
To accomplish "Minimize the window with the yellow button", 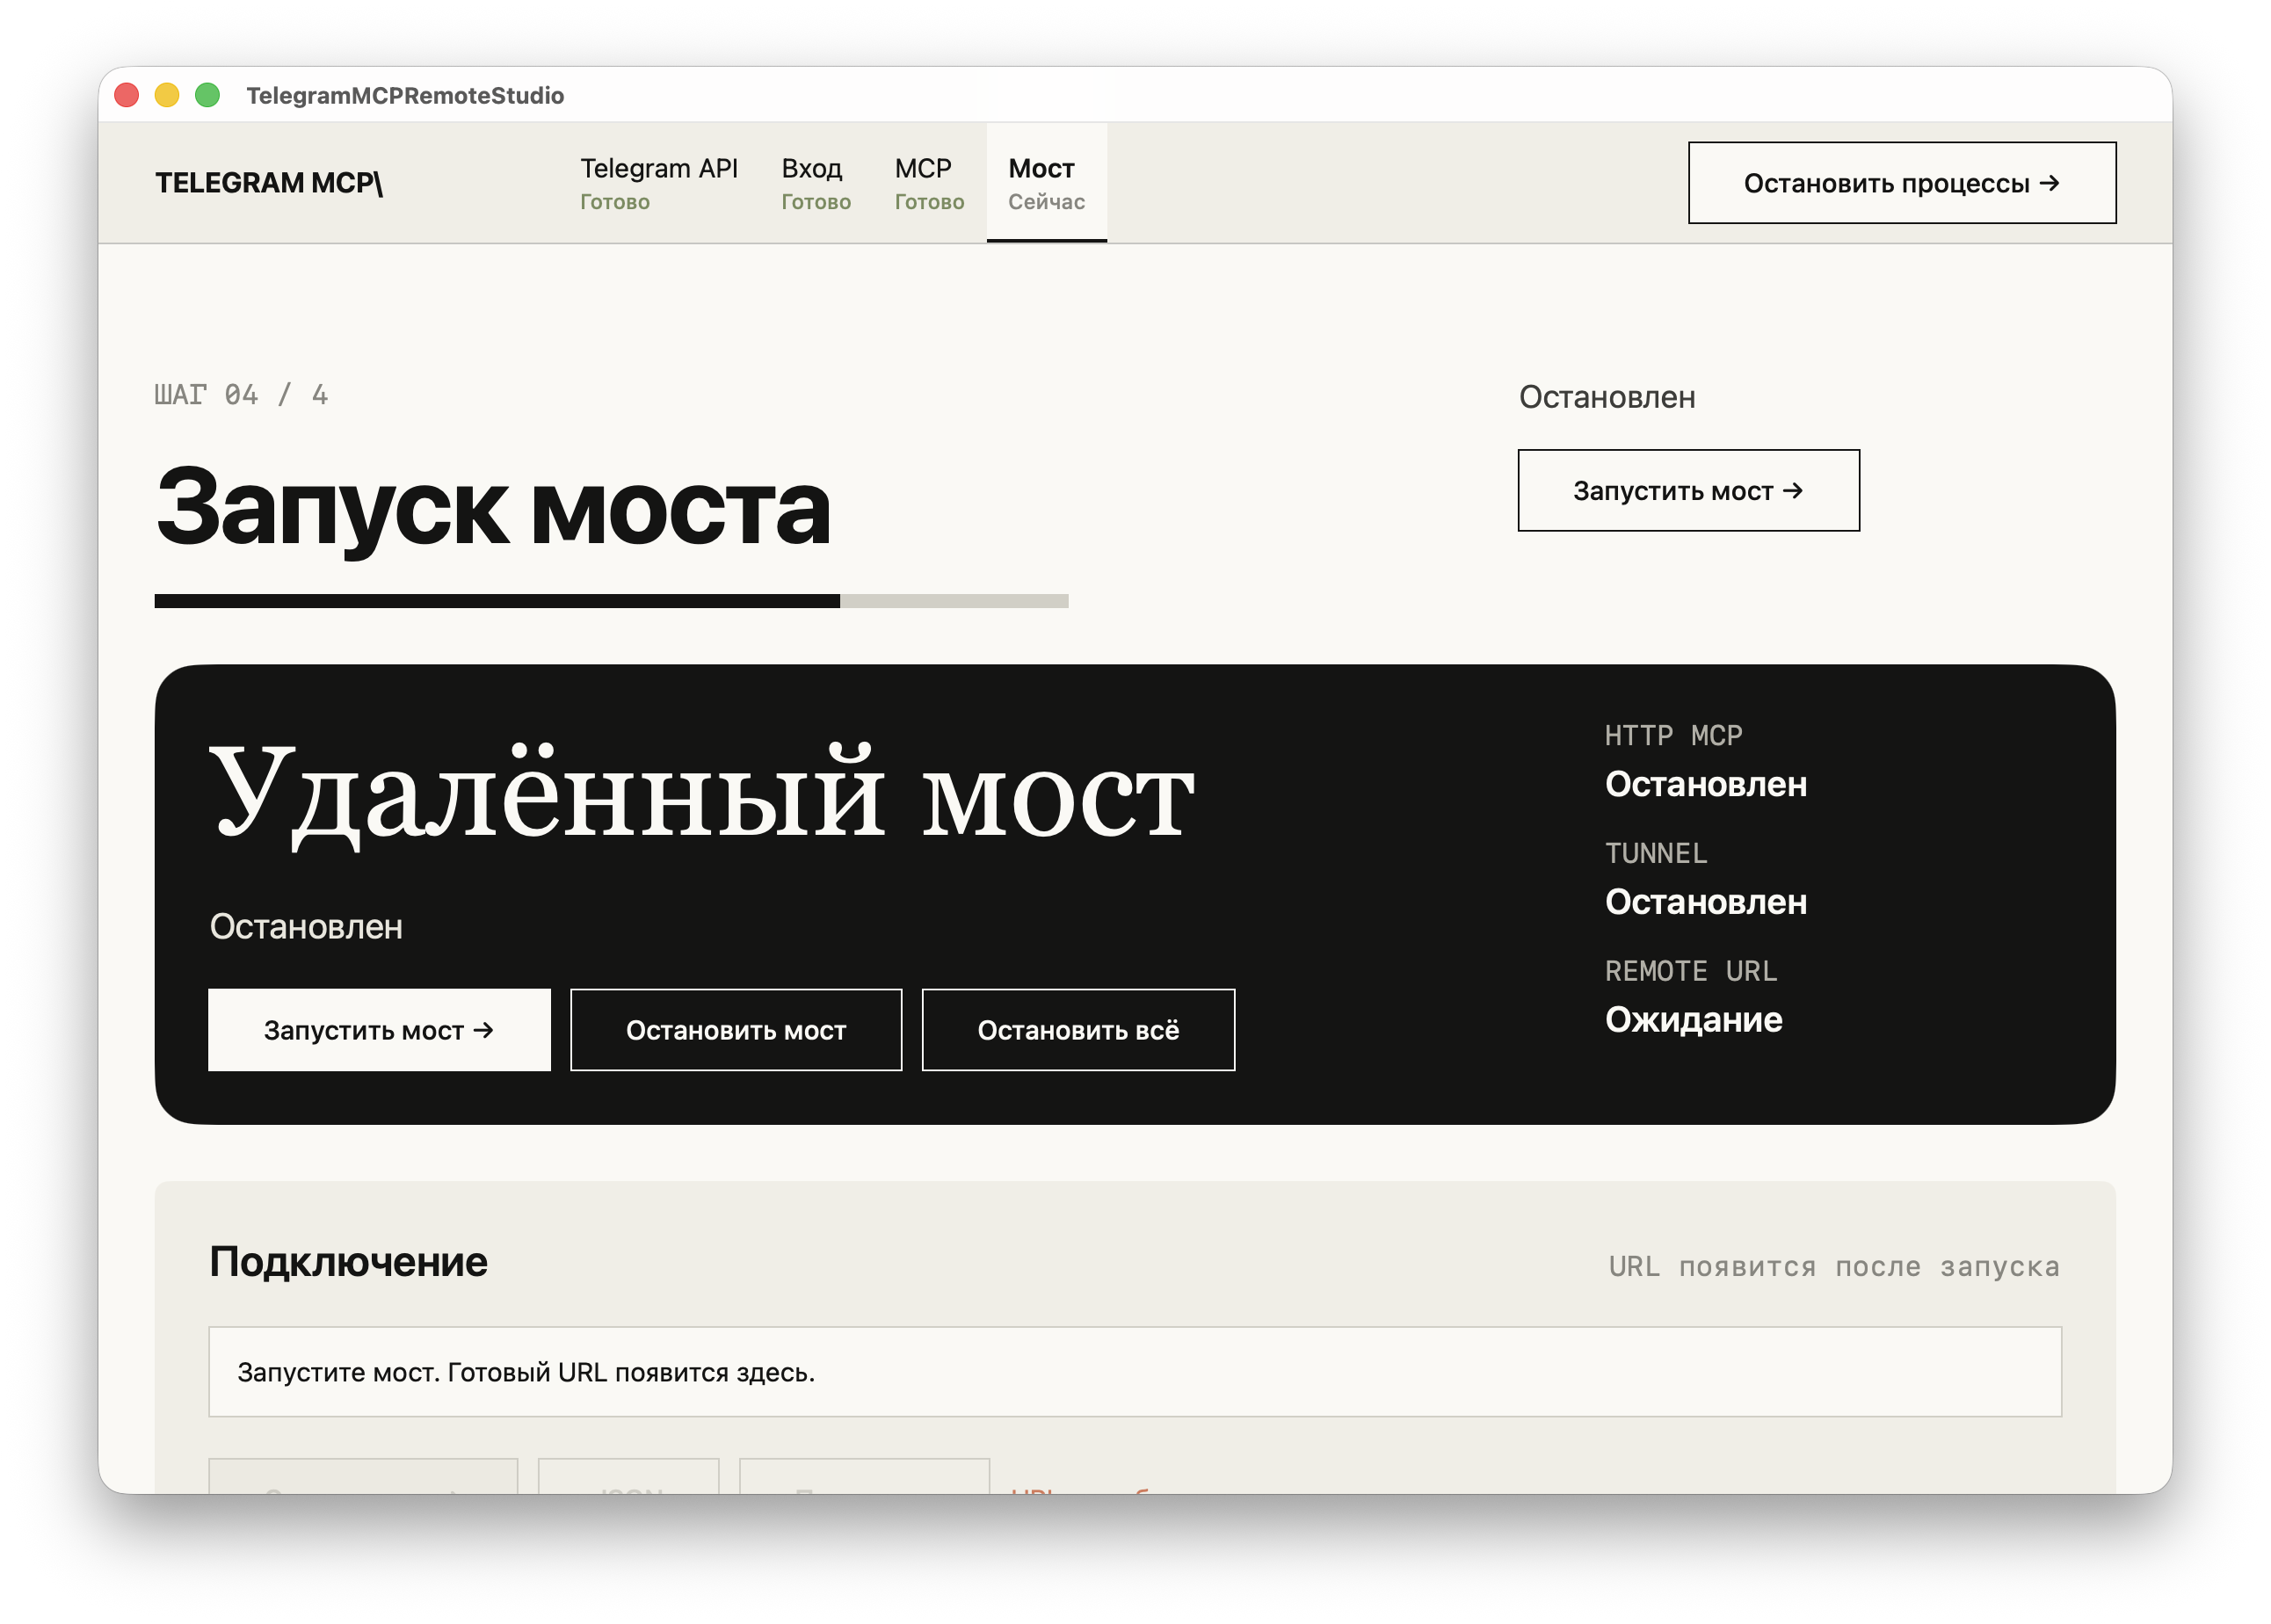I will (167, 95).
